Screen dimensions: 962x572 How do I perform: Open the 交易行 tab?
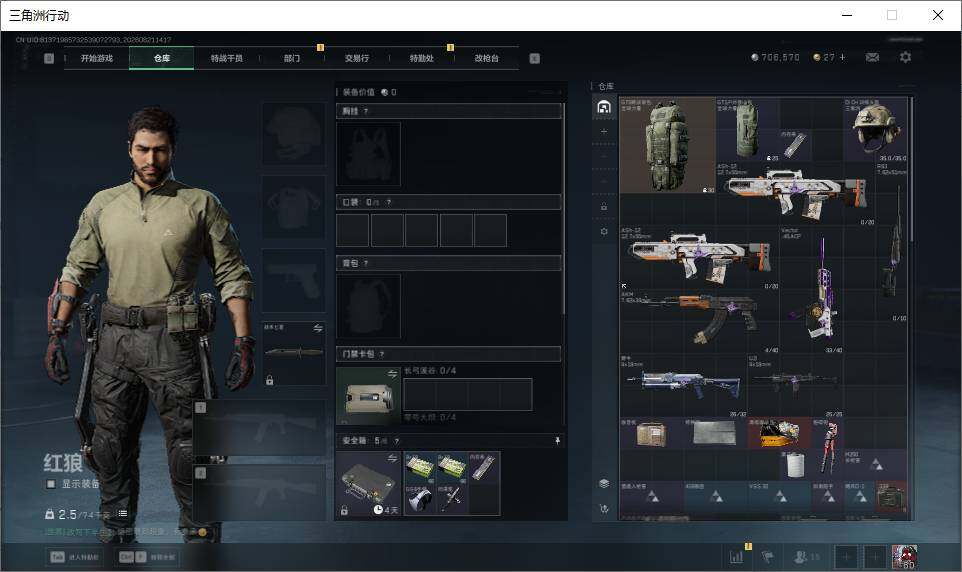coord(357,58)
